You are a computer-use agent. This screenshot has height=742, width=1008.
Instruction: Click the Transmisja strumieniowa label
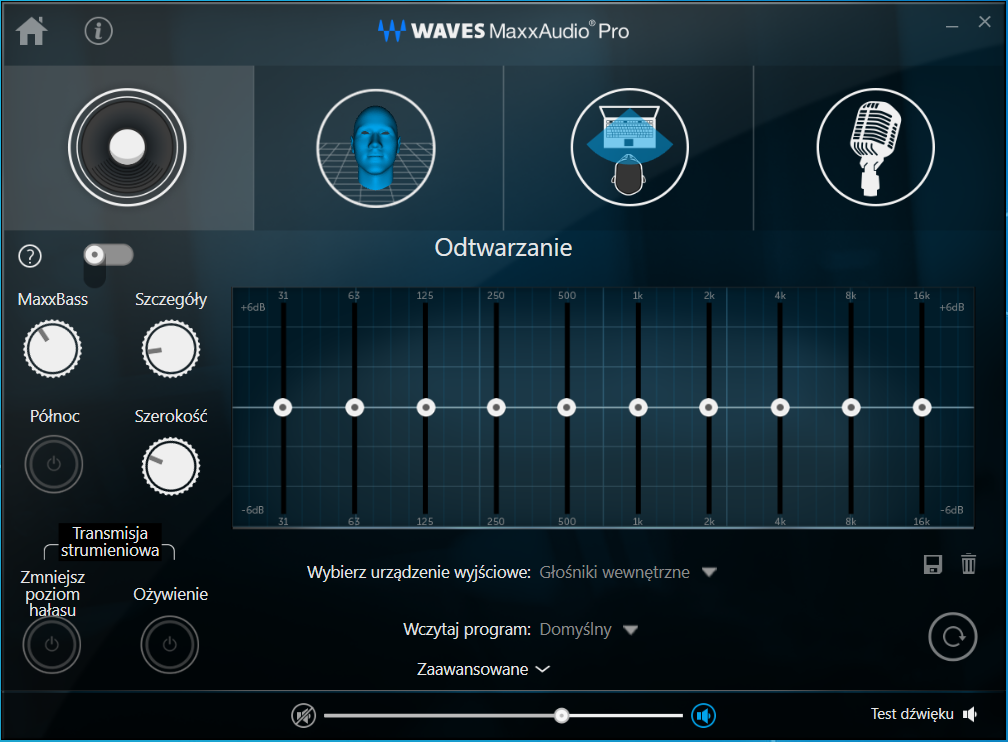(110, 542)
